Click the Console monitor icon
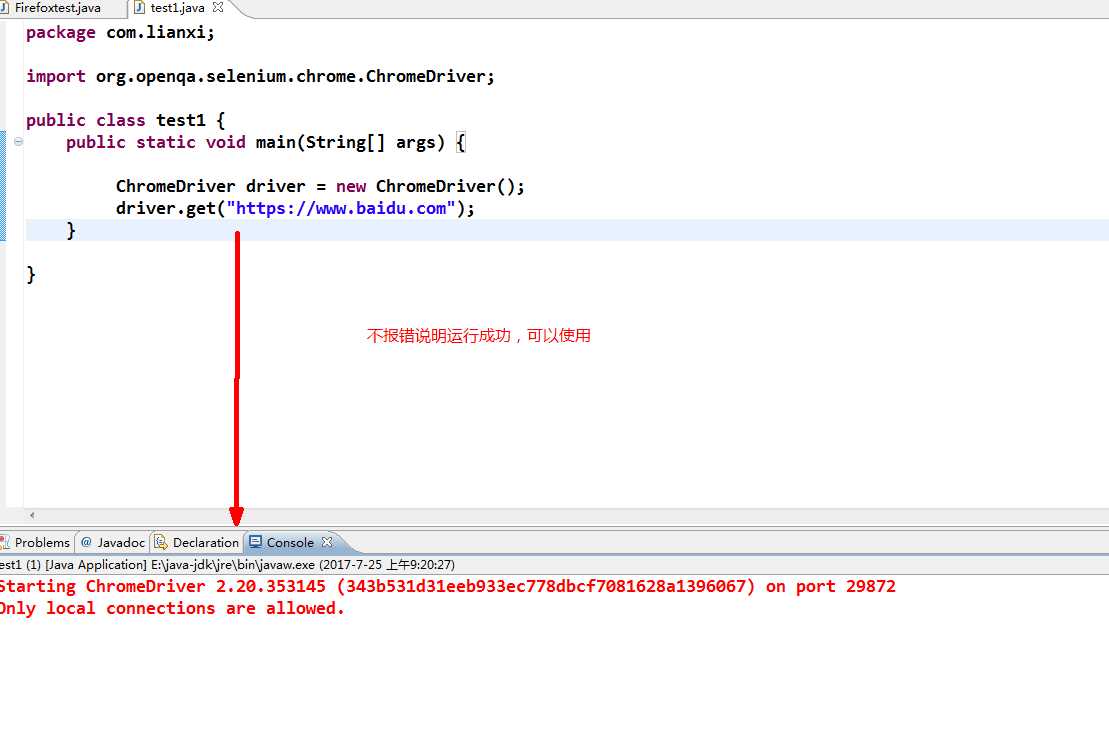This screenshot has width=1109, height=735. point(255,542)
